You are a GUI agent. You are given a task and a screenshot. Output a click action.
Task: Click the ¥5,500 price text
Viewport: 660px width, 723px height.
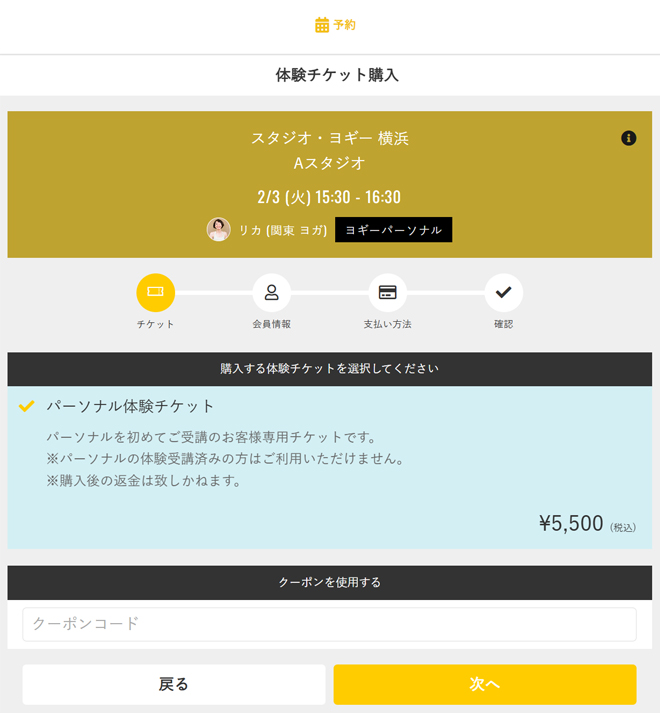point(571,524)
